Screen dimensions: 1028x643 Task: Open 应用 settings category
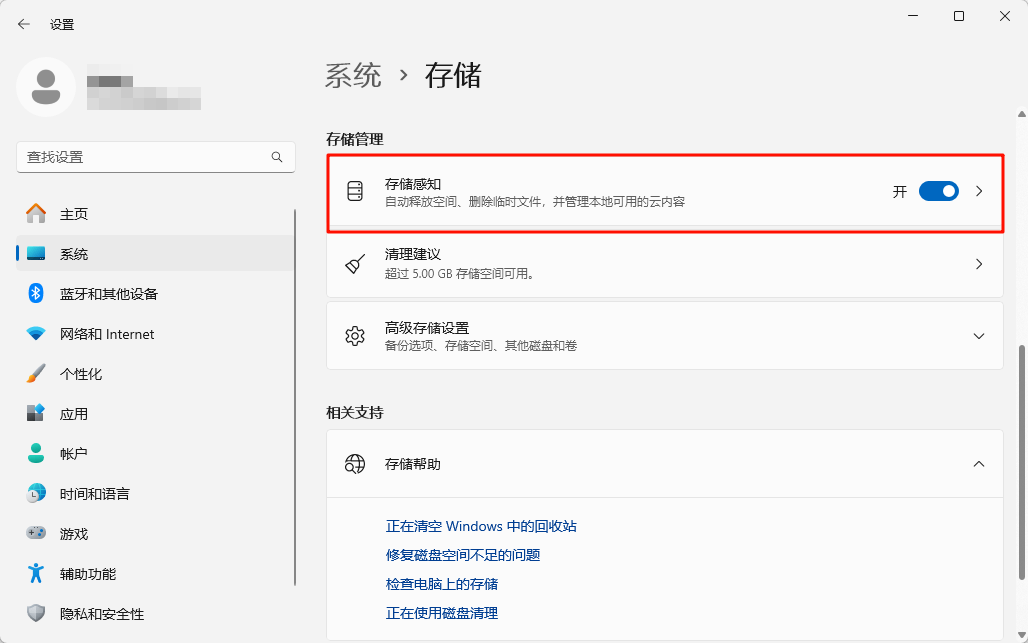tap(74, 414)
